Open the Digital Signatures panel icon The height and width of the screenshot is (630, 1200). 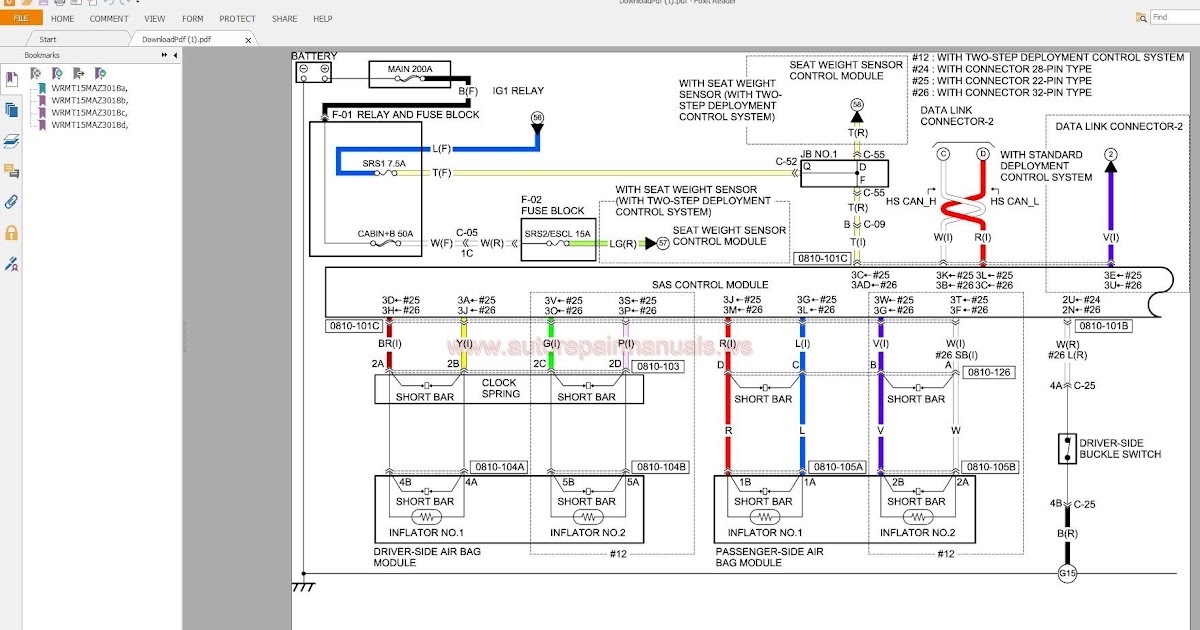click(11, 264)
